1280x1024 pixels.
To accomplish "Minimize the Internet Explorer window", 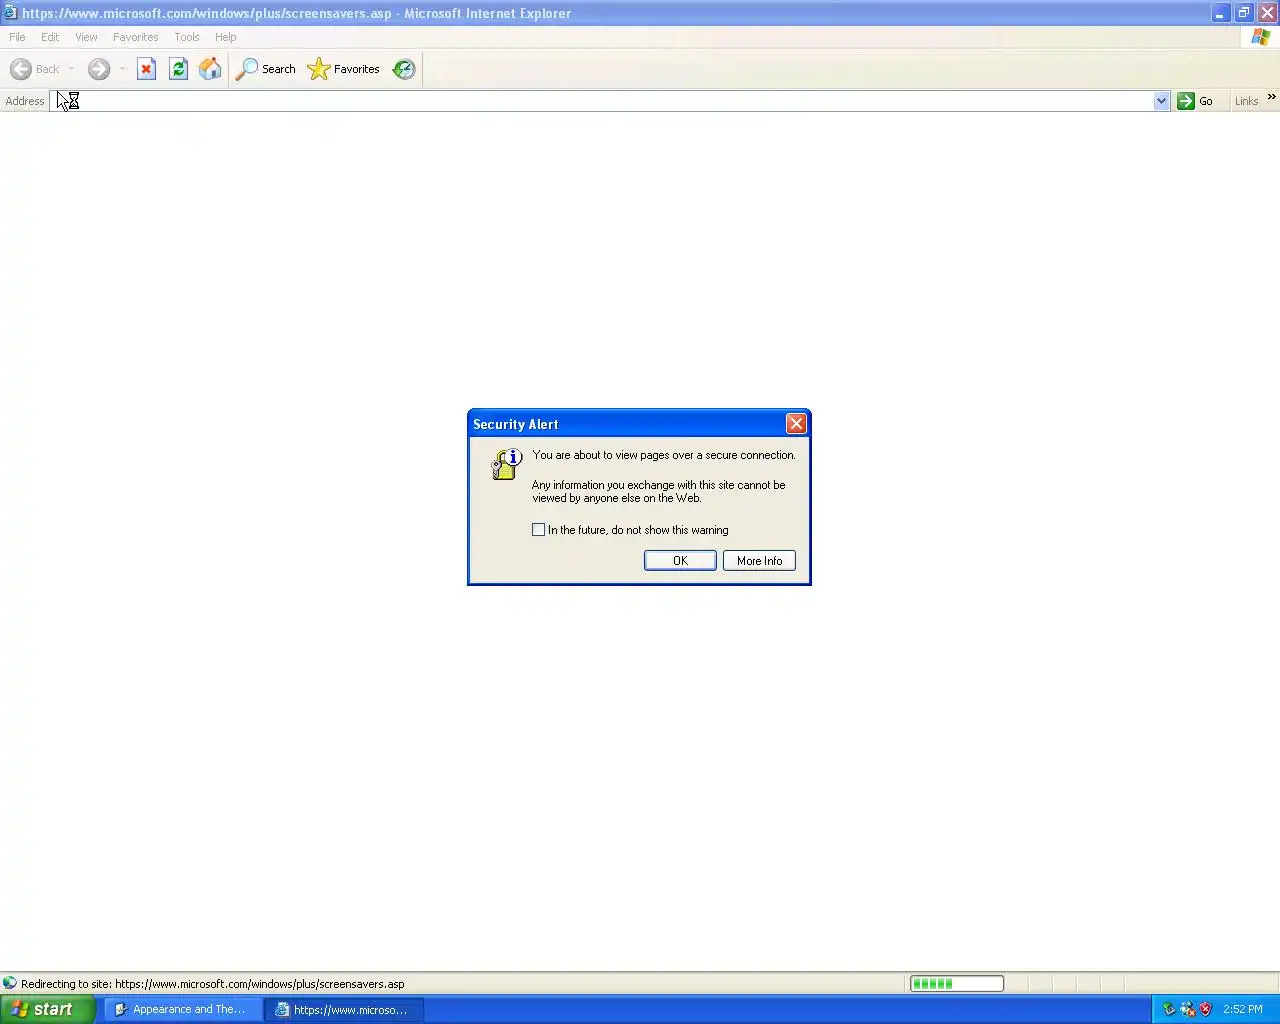I will pos(1220,13).
